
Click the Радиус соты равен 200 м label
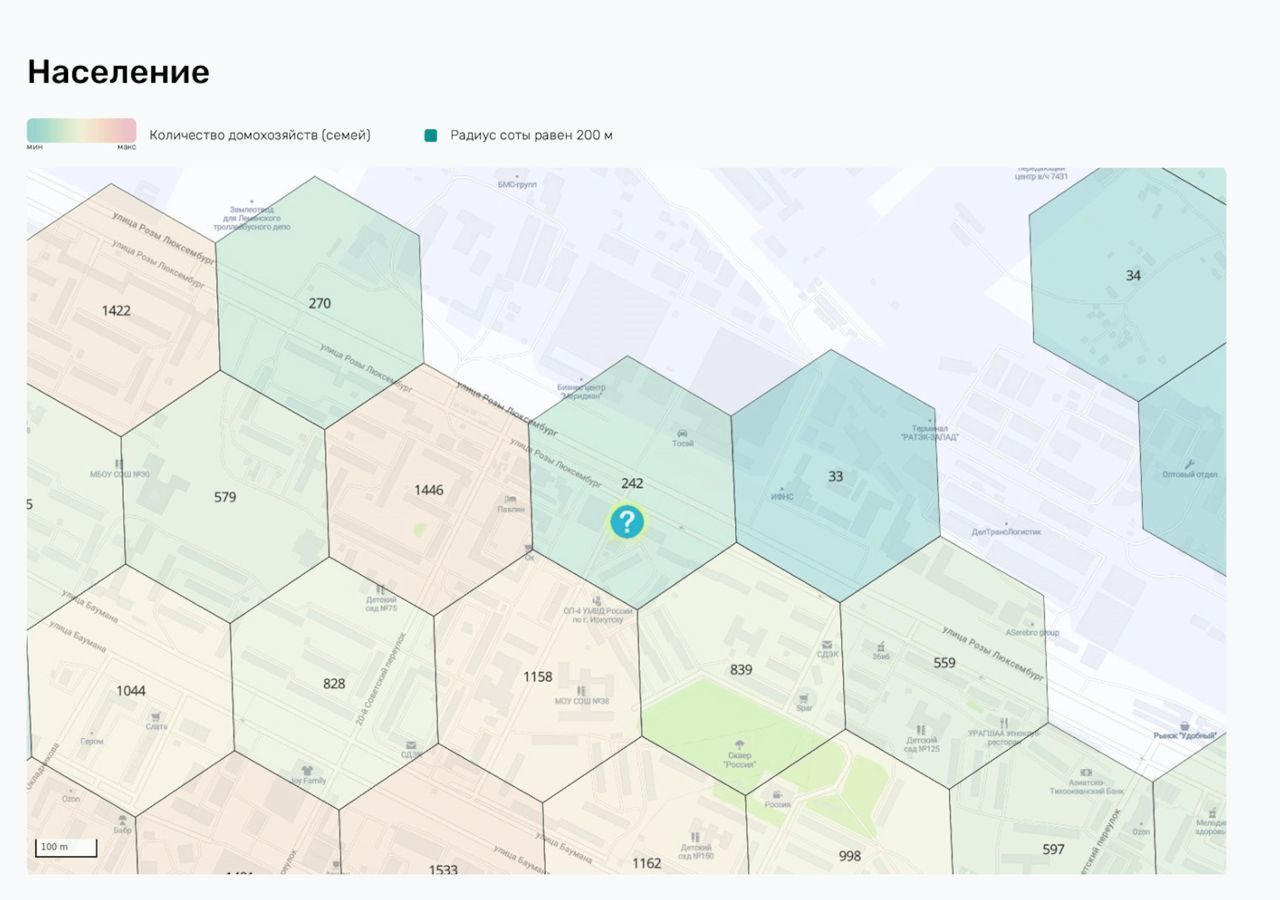[531, 135]
